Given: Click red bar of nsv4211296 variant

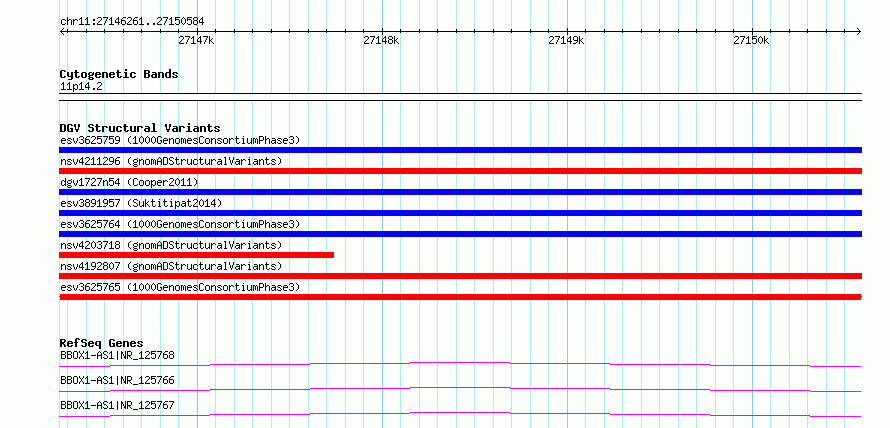Looking at the screenshot, I should 460,171.
